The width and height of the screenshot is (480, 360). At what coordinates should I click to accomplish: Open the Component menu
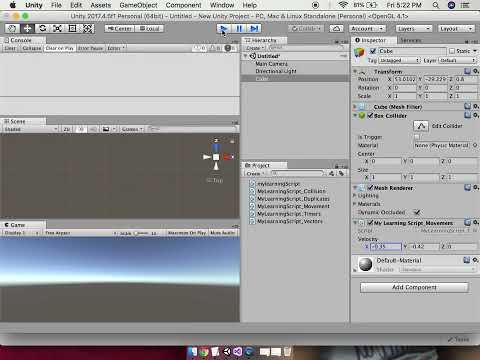(184, 5)
